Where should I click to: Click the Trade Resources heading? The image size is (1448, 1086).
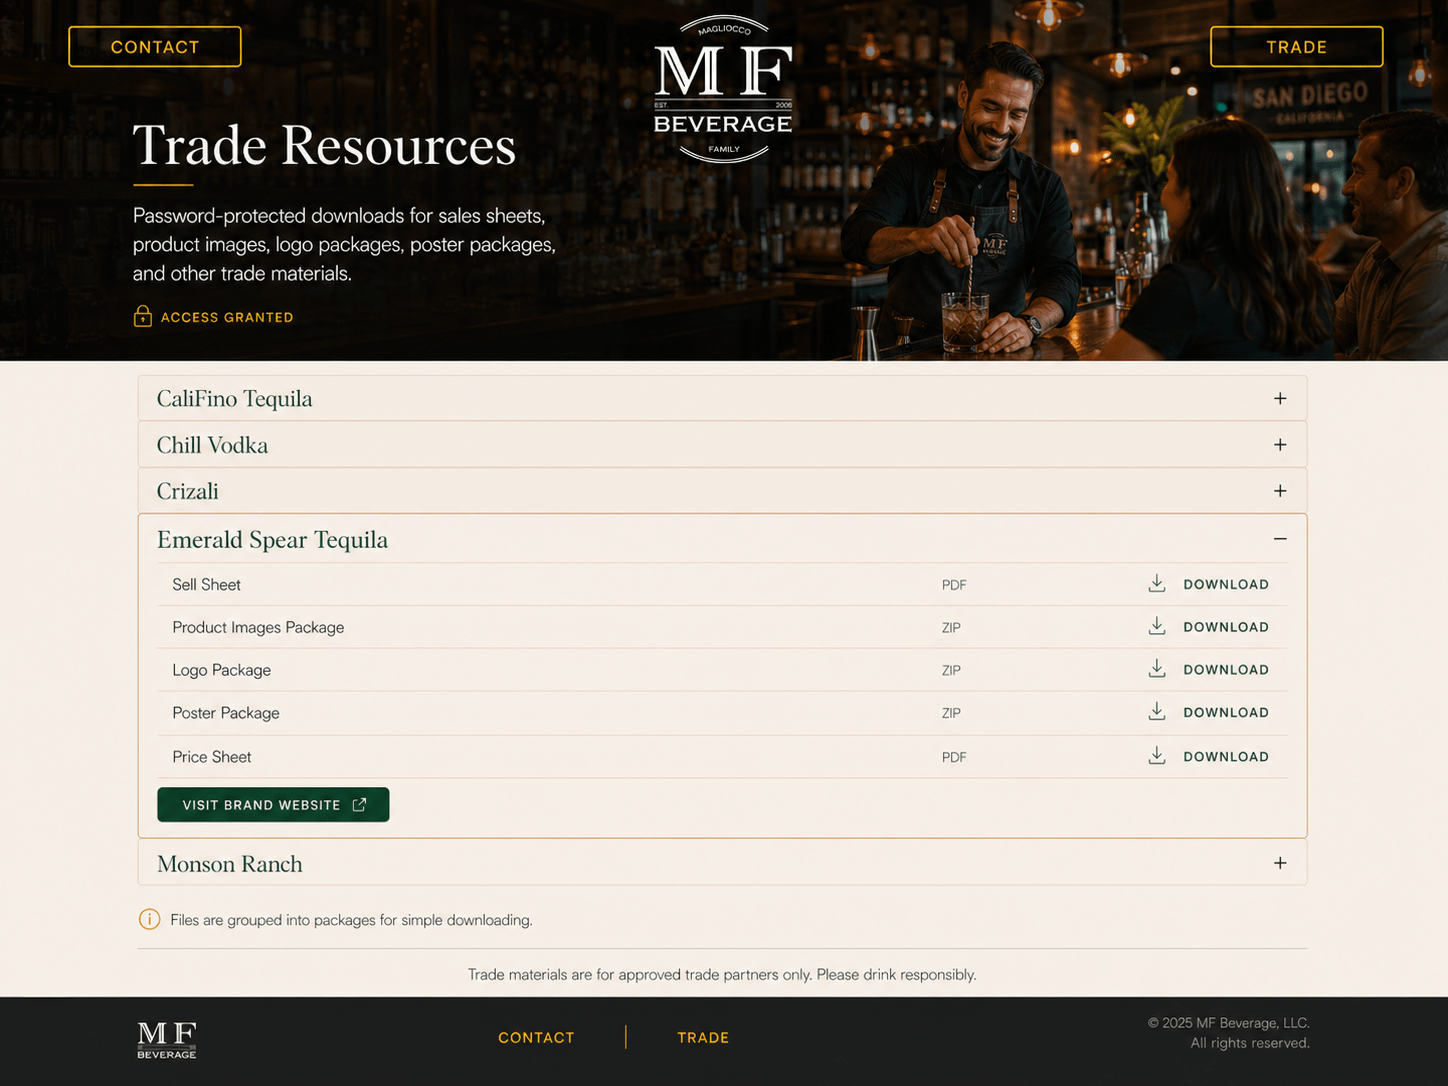[324, 146]
